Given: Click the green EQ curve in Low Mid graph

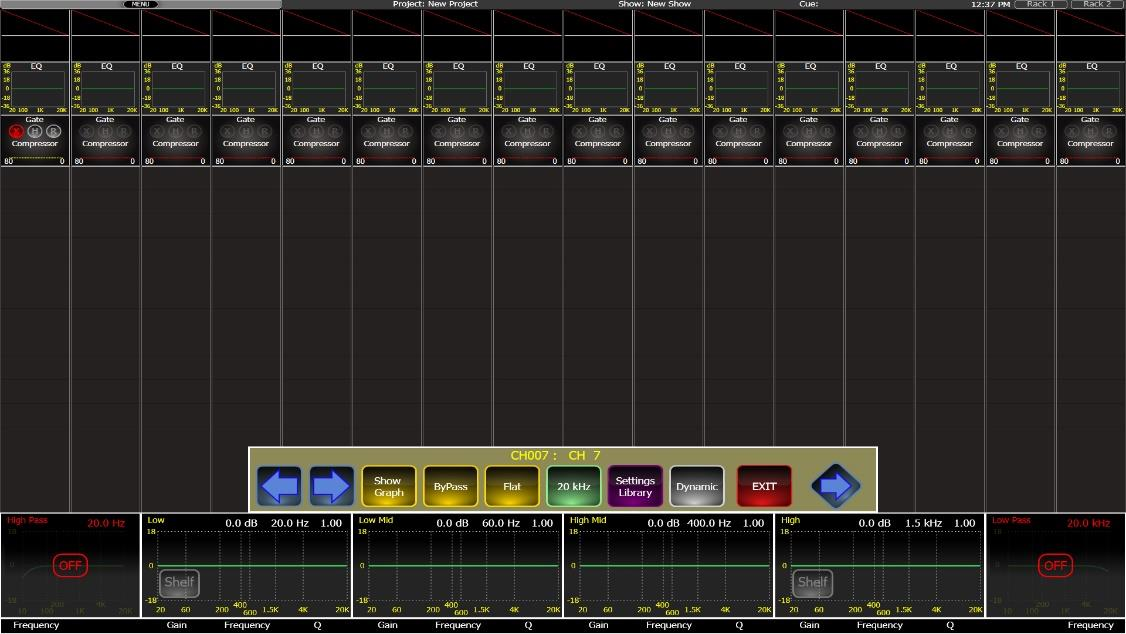Looking at the screenshot, I should click(x=463, y=566).
